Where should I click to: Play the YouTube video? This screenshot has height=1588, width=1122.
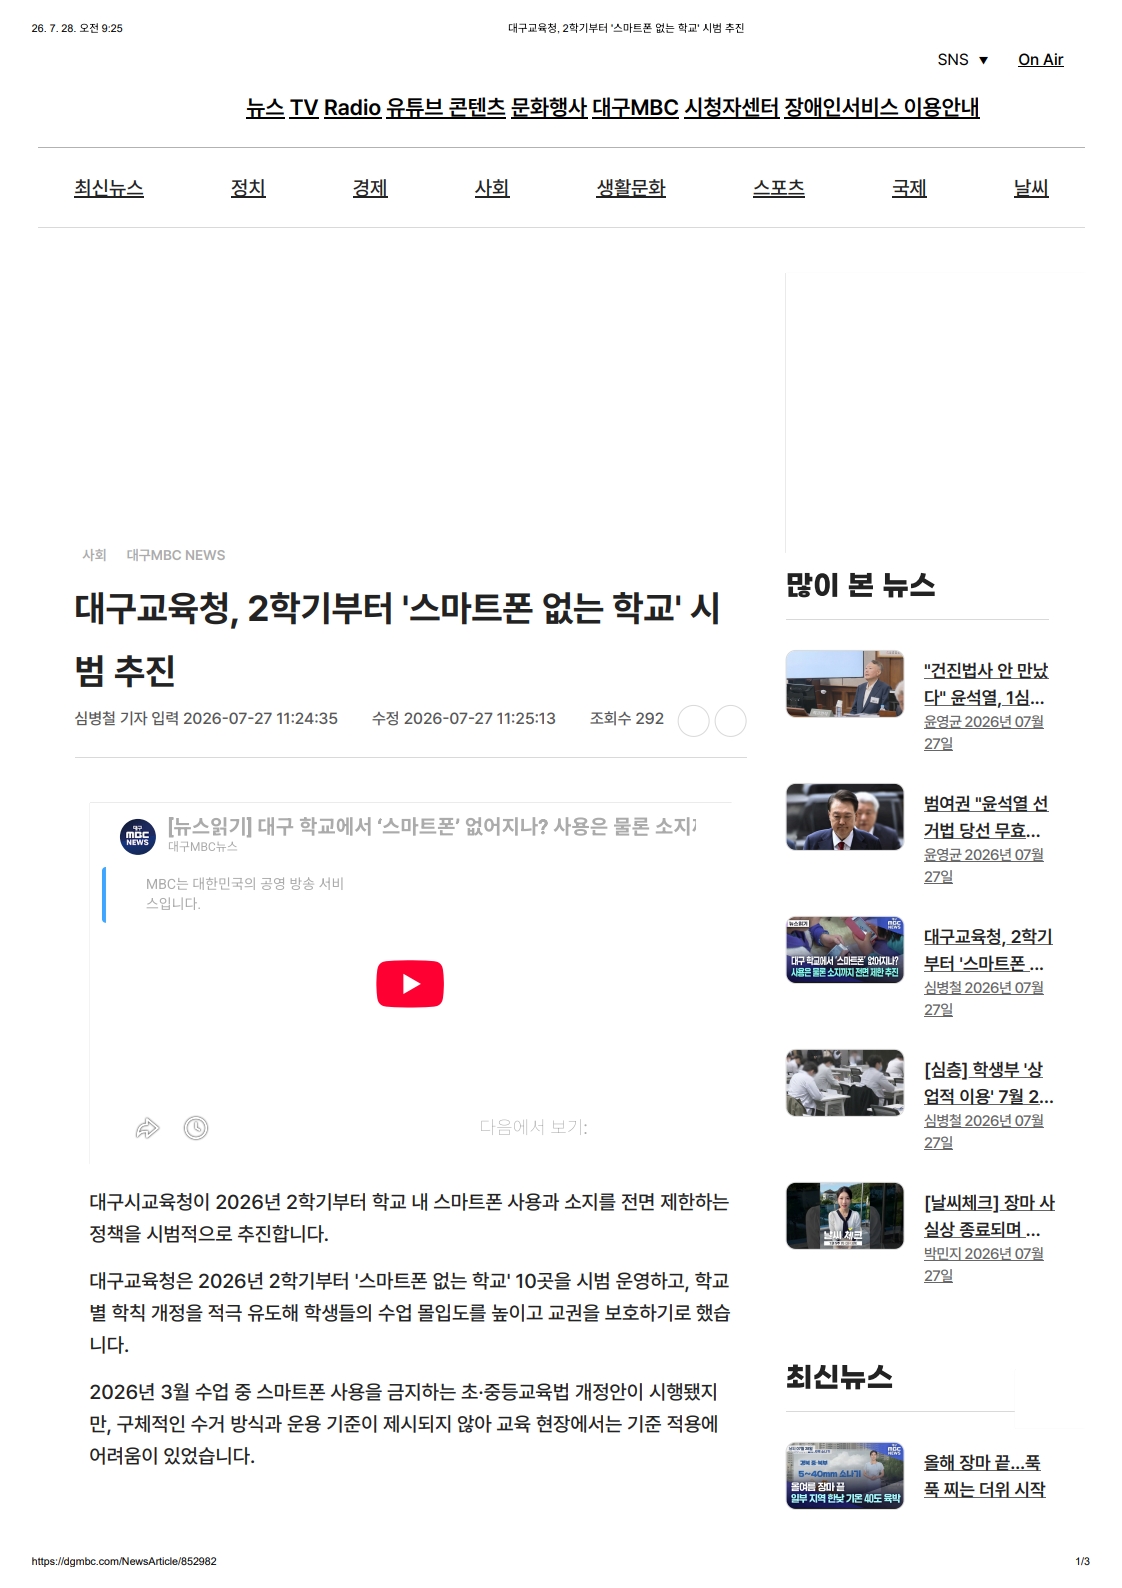click(410, 984)
